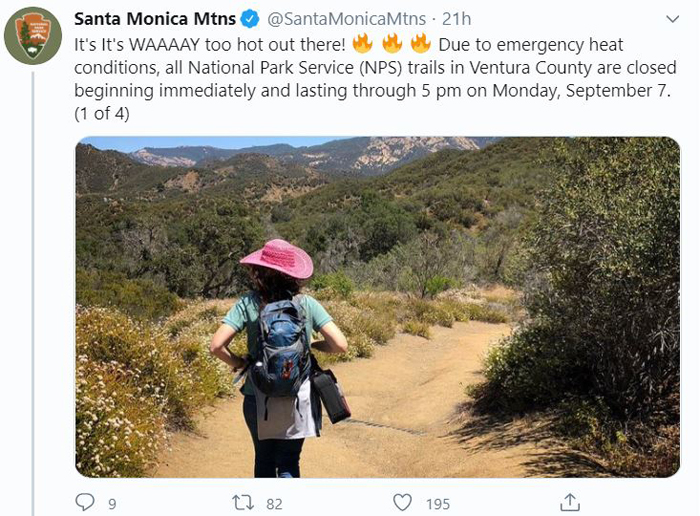Click the middle fire emoji
The height and width of the screenshot is (516, 700).
point(392,43)
